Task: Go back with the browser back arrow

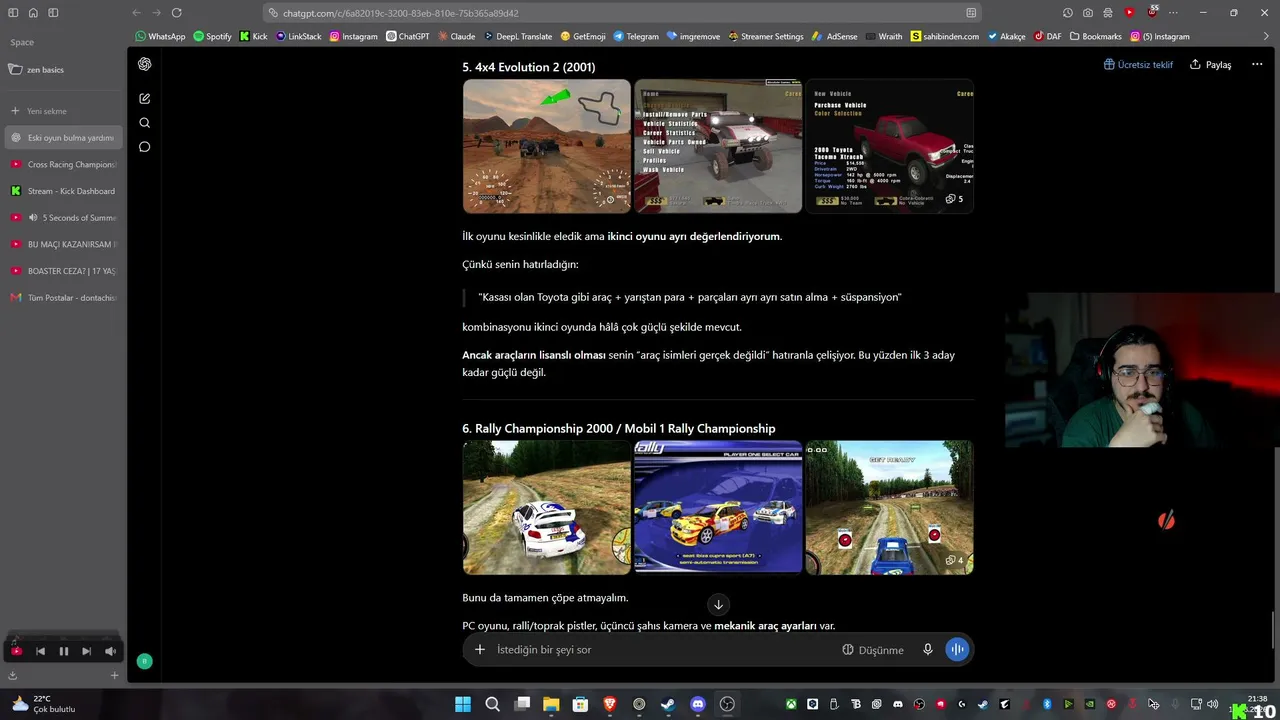Action: (136, 13)
